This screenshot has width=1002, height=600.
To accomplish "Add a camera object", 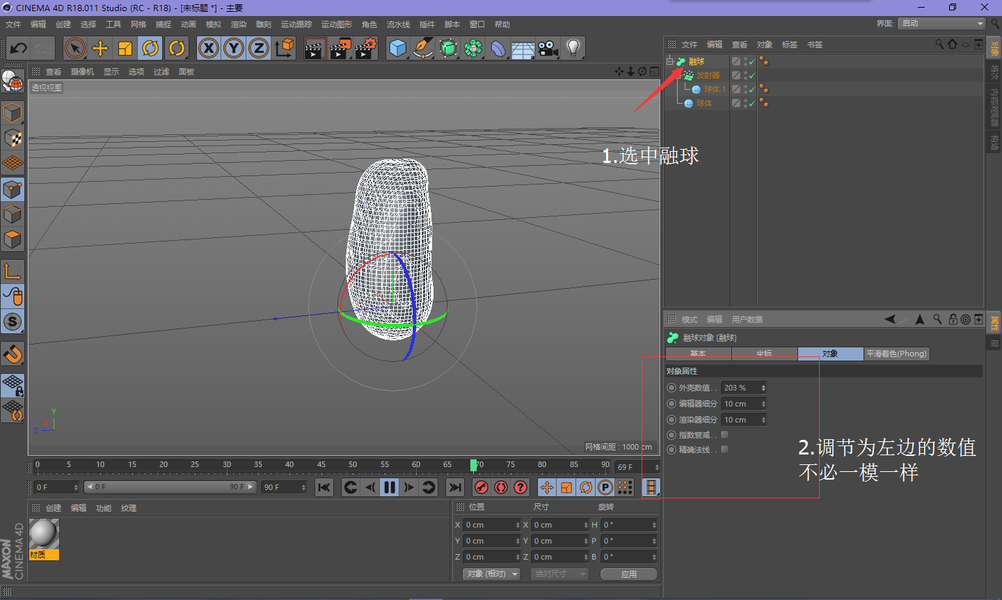I will pyautogui.click(x=548, y=48).
